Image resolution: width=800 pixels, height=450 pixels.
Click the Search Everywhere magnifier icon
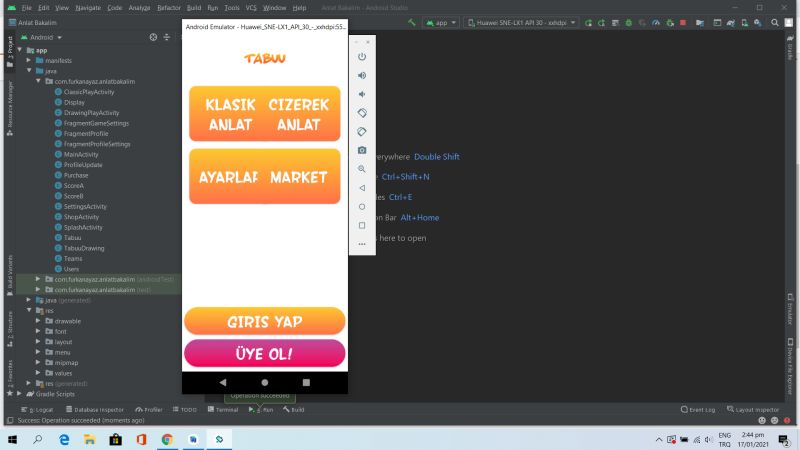pos(774,22)
